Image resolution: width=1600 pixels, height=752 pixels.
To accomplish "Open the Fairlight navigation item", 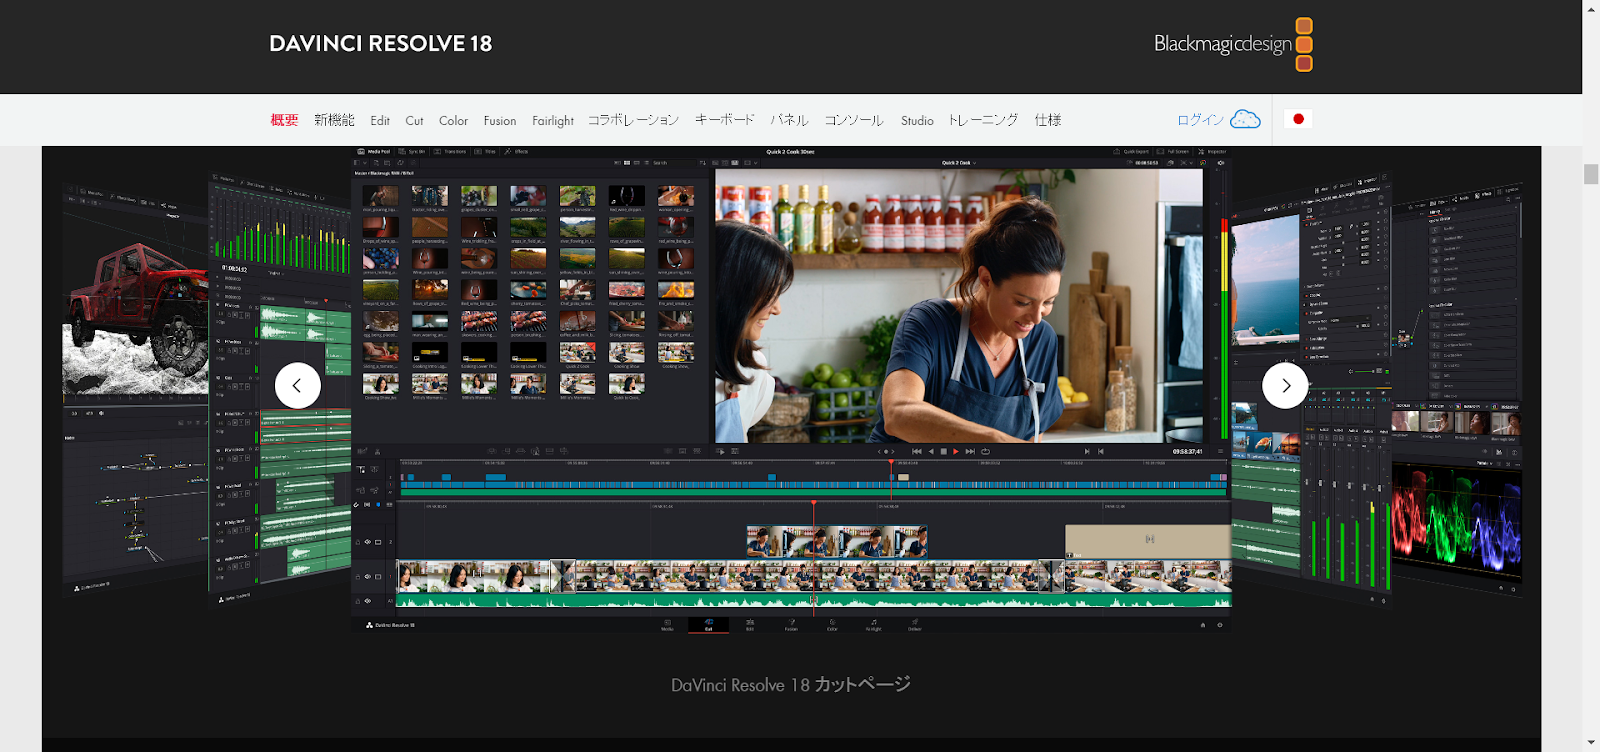I will pyautogui.click(x=553, y=120).
